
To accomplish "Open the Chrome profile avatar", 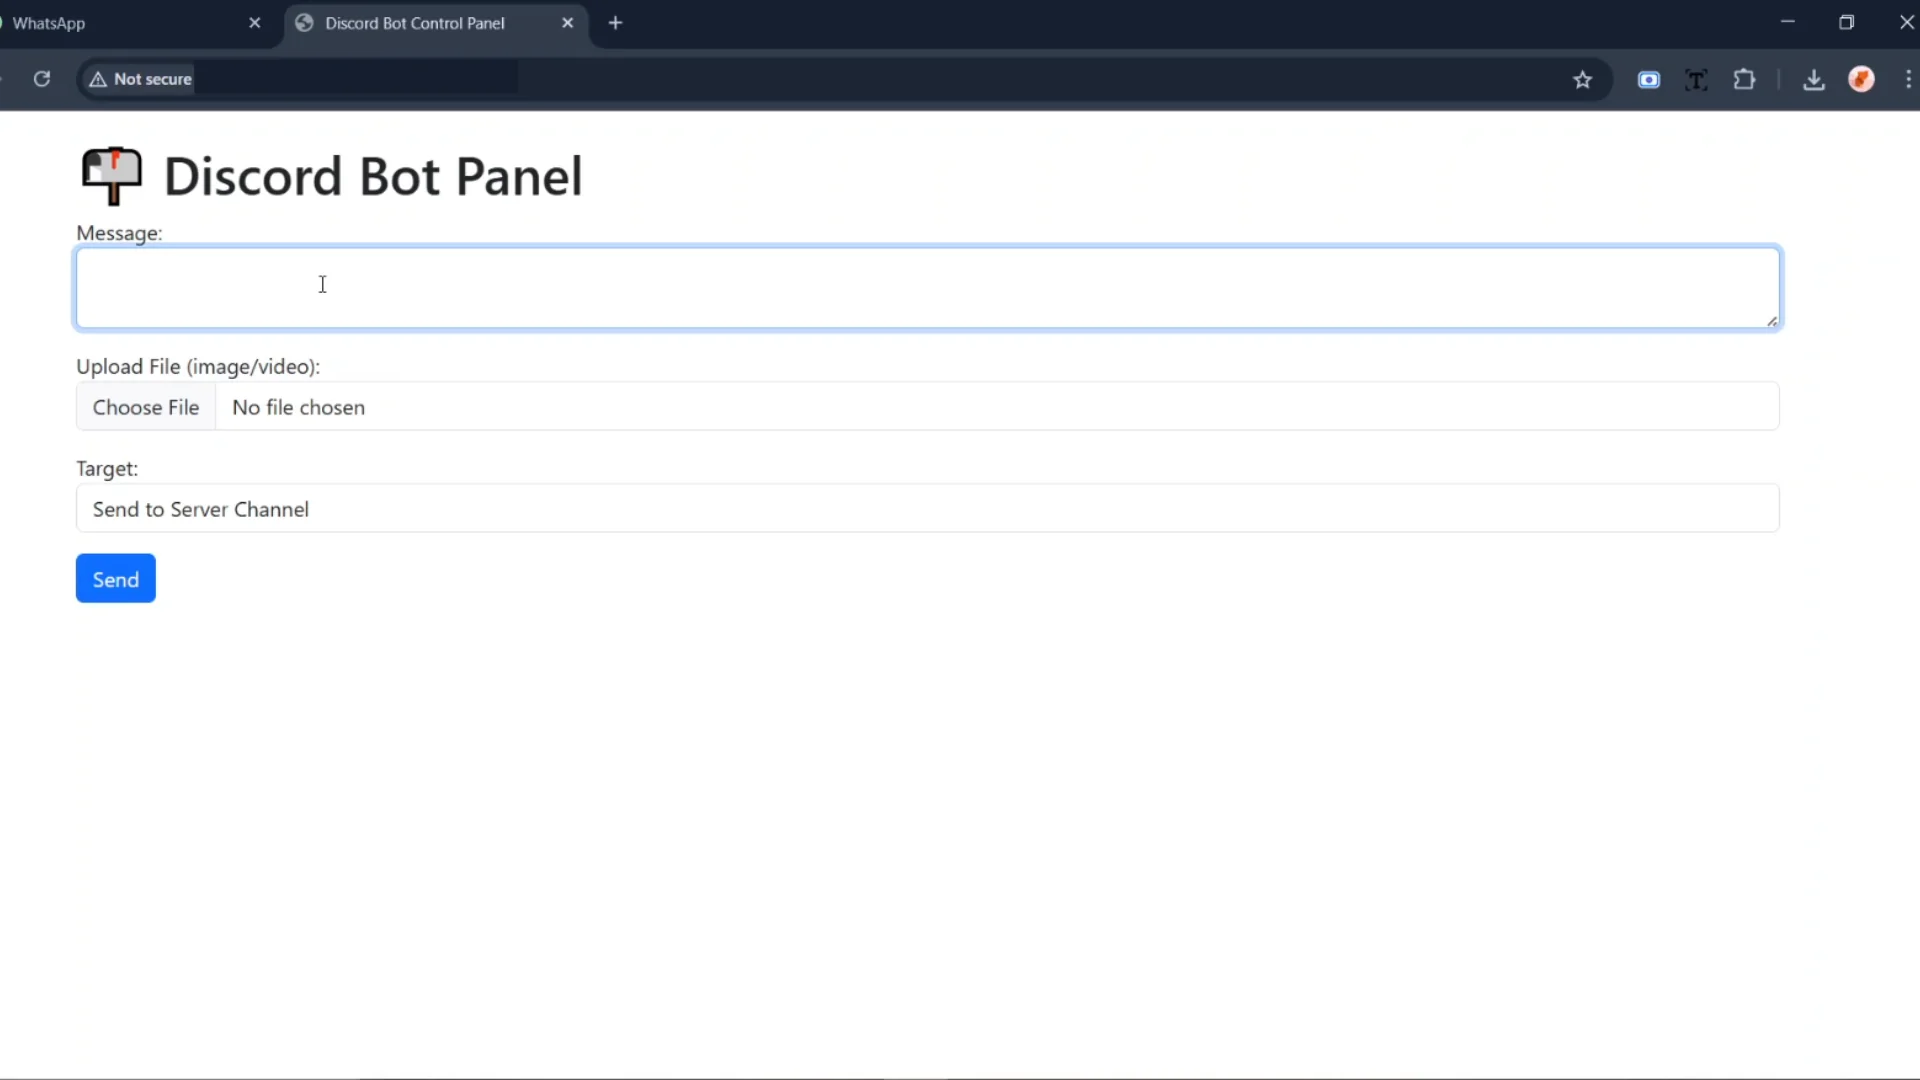I will (1861, 80).
